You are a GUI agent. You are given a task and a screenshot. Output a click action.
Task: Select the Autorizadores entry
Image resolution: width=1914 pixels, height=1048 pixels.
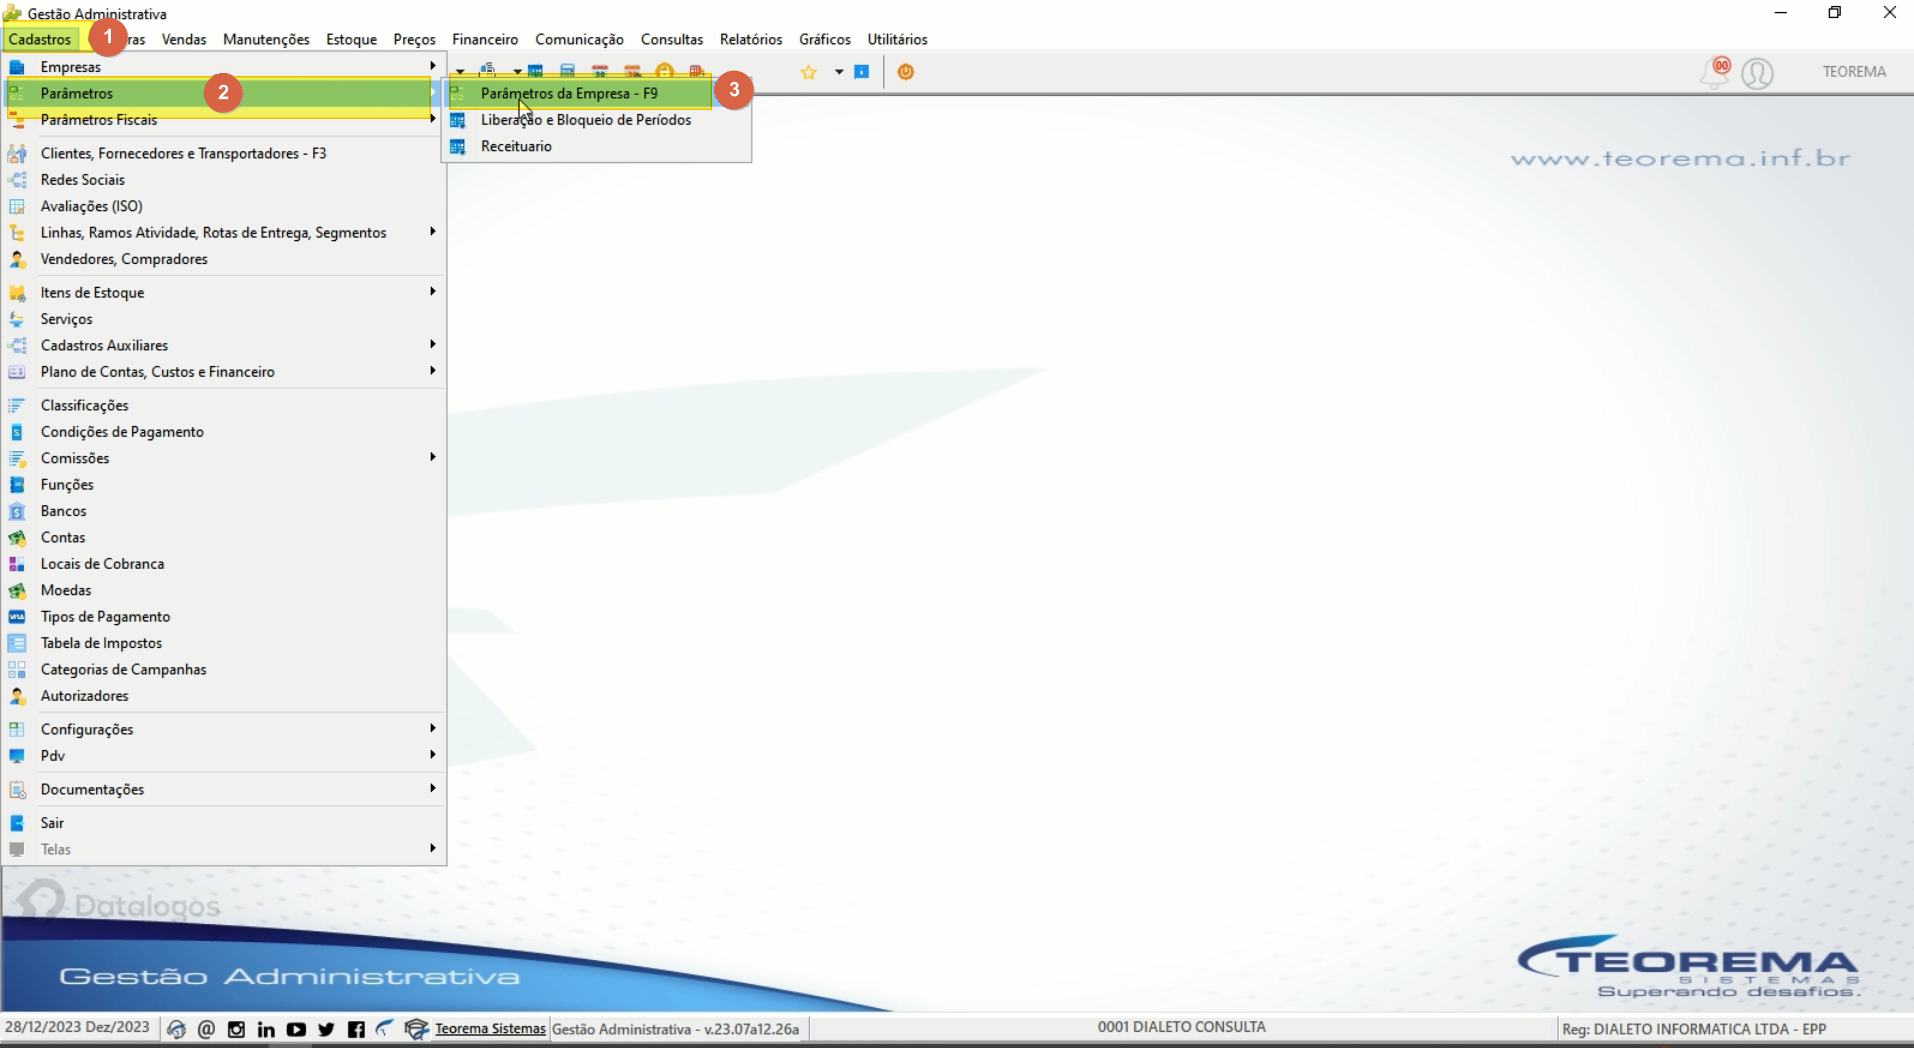click(x=224, y=696)
